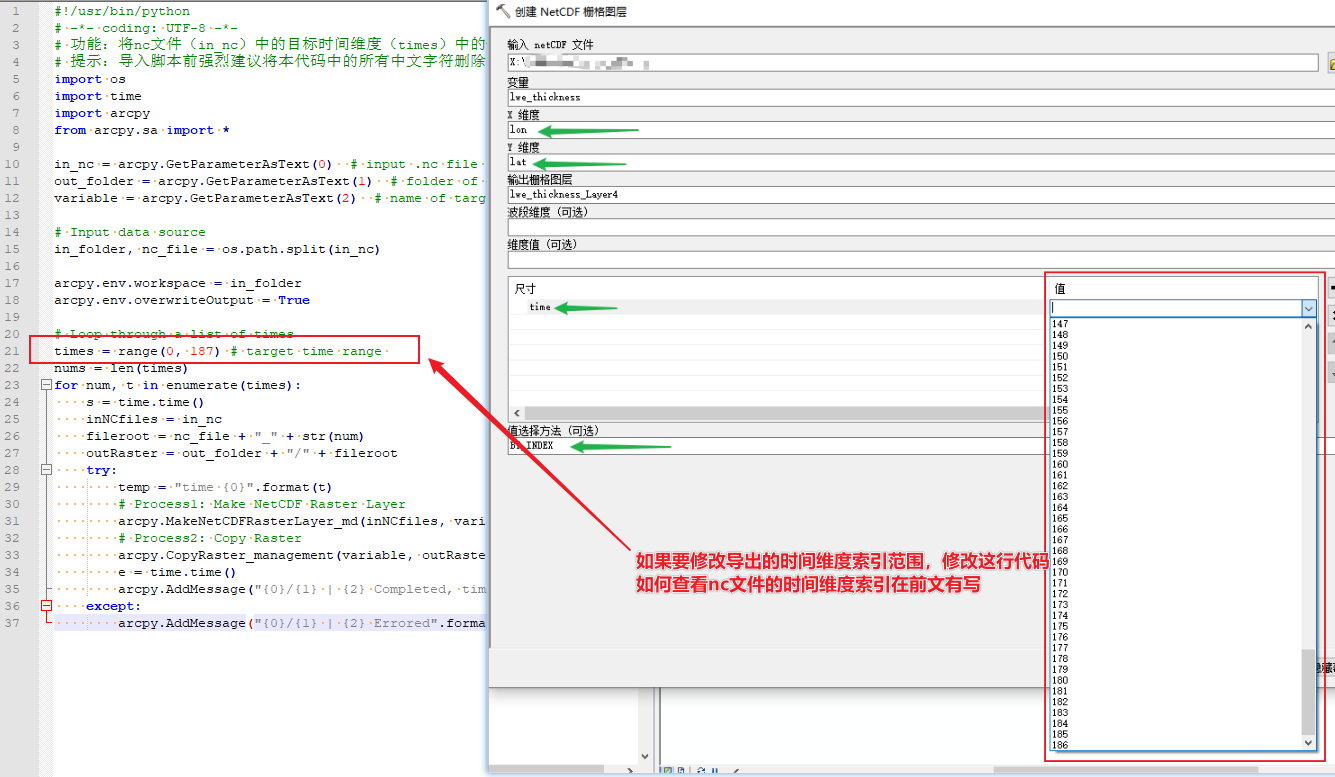Click the 尺寸 column header
The height and width of the screenshot is (777, 1335).
(526, 288)
